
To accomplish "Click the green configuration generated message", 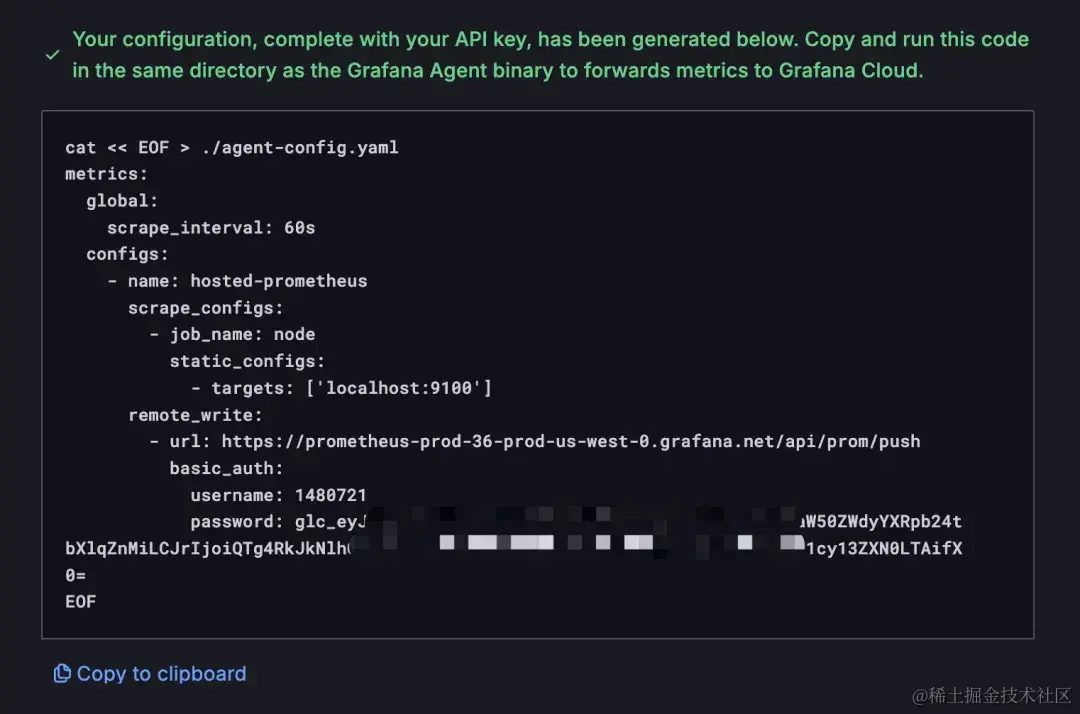I will tap(550, 55).
